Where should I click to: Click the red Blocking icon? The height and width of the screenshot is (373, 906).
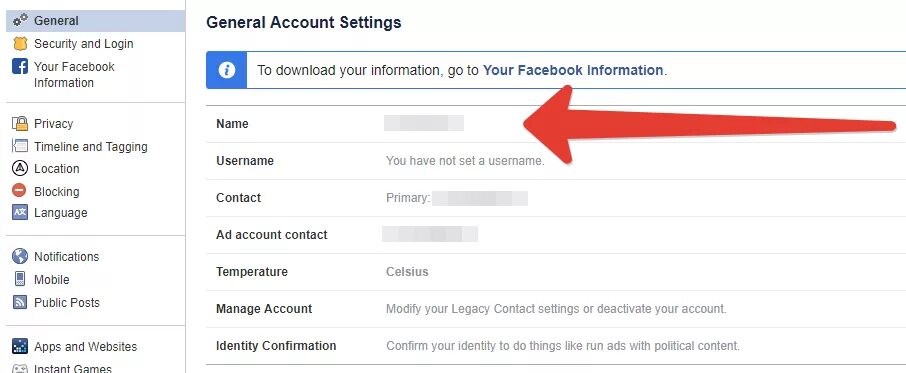20,191
